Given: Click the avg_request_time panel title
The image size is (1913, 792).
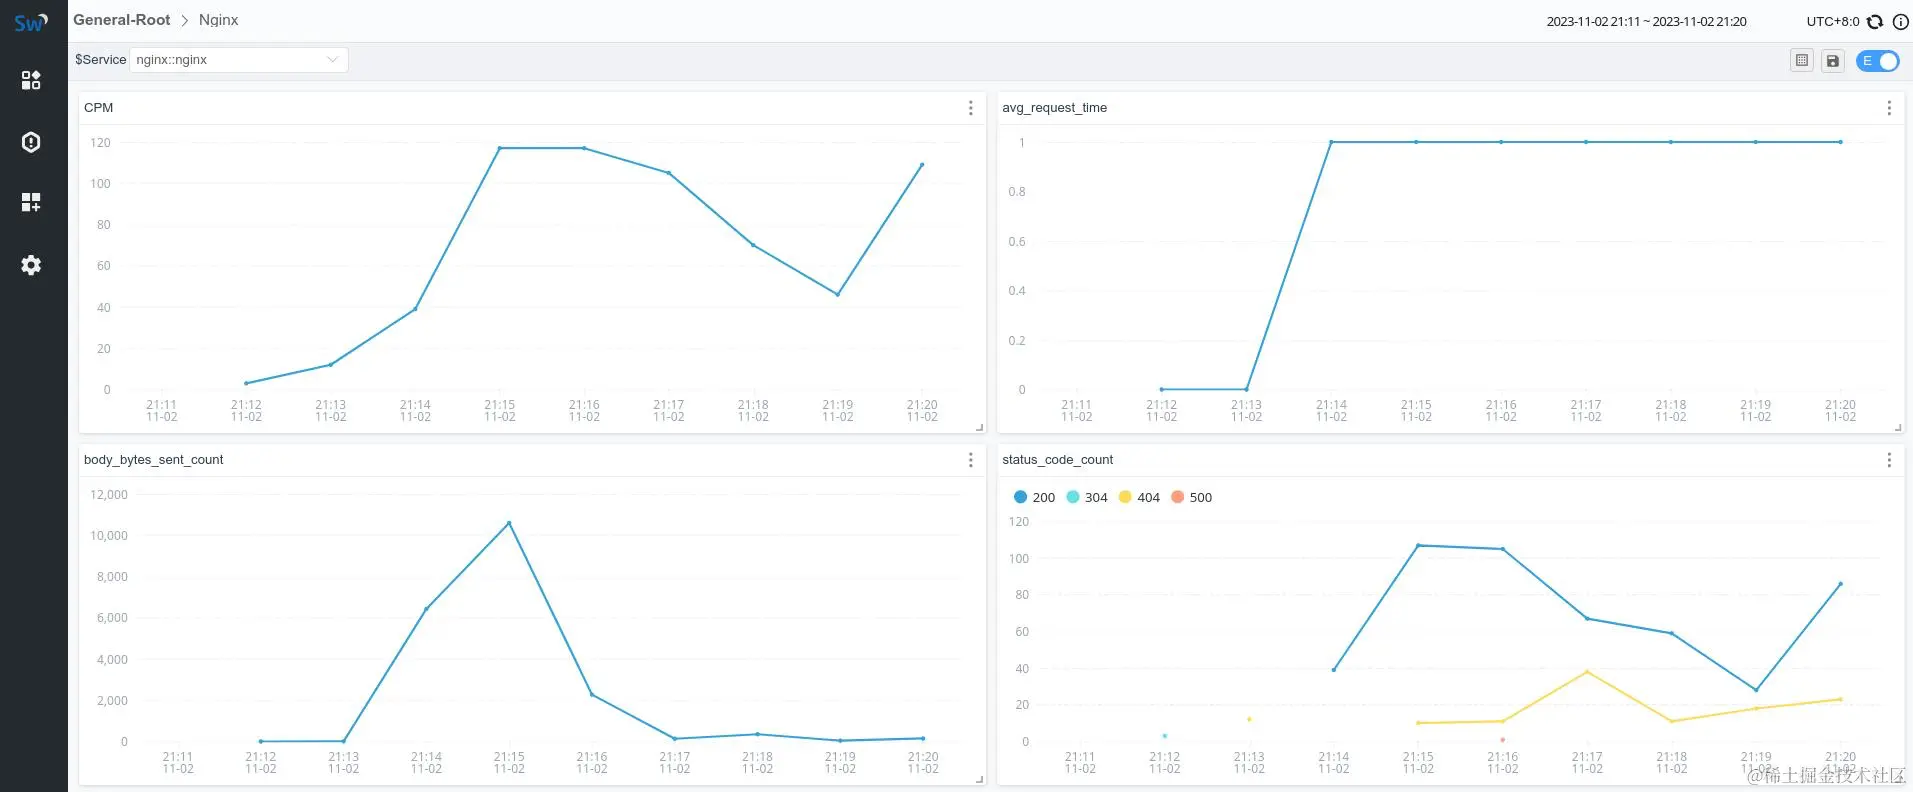Looking at the screenshot, I should [1054, 108].
